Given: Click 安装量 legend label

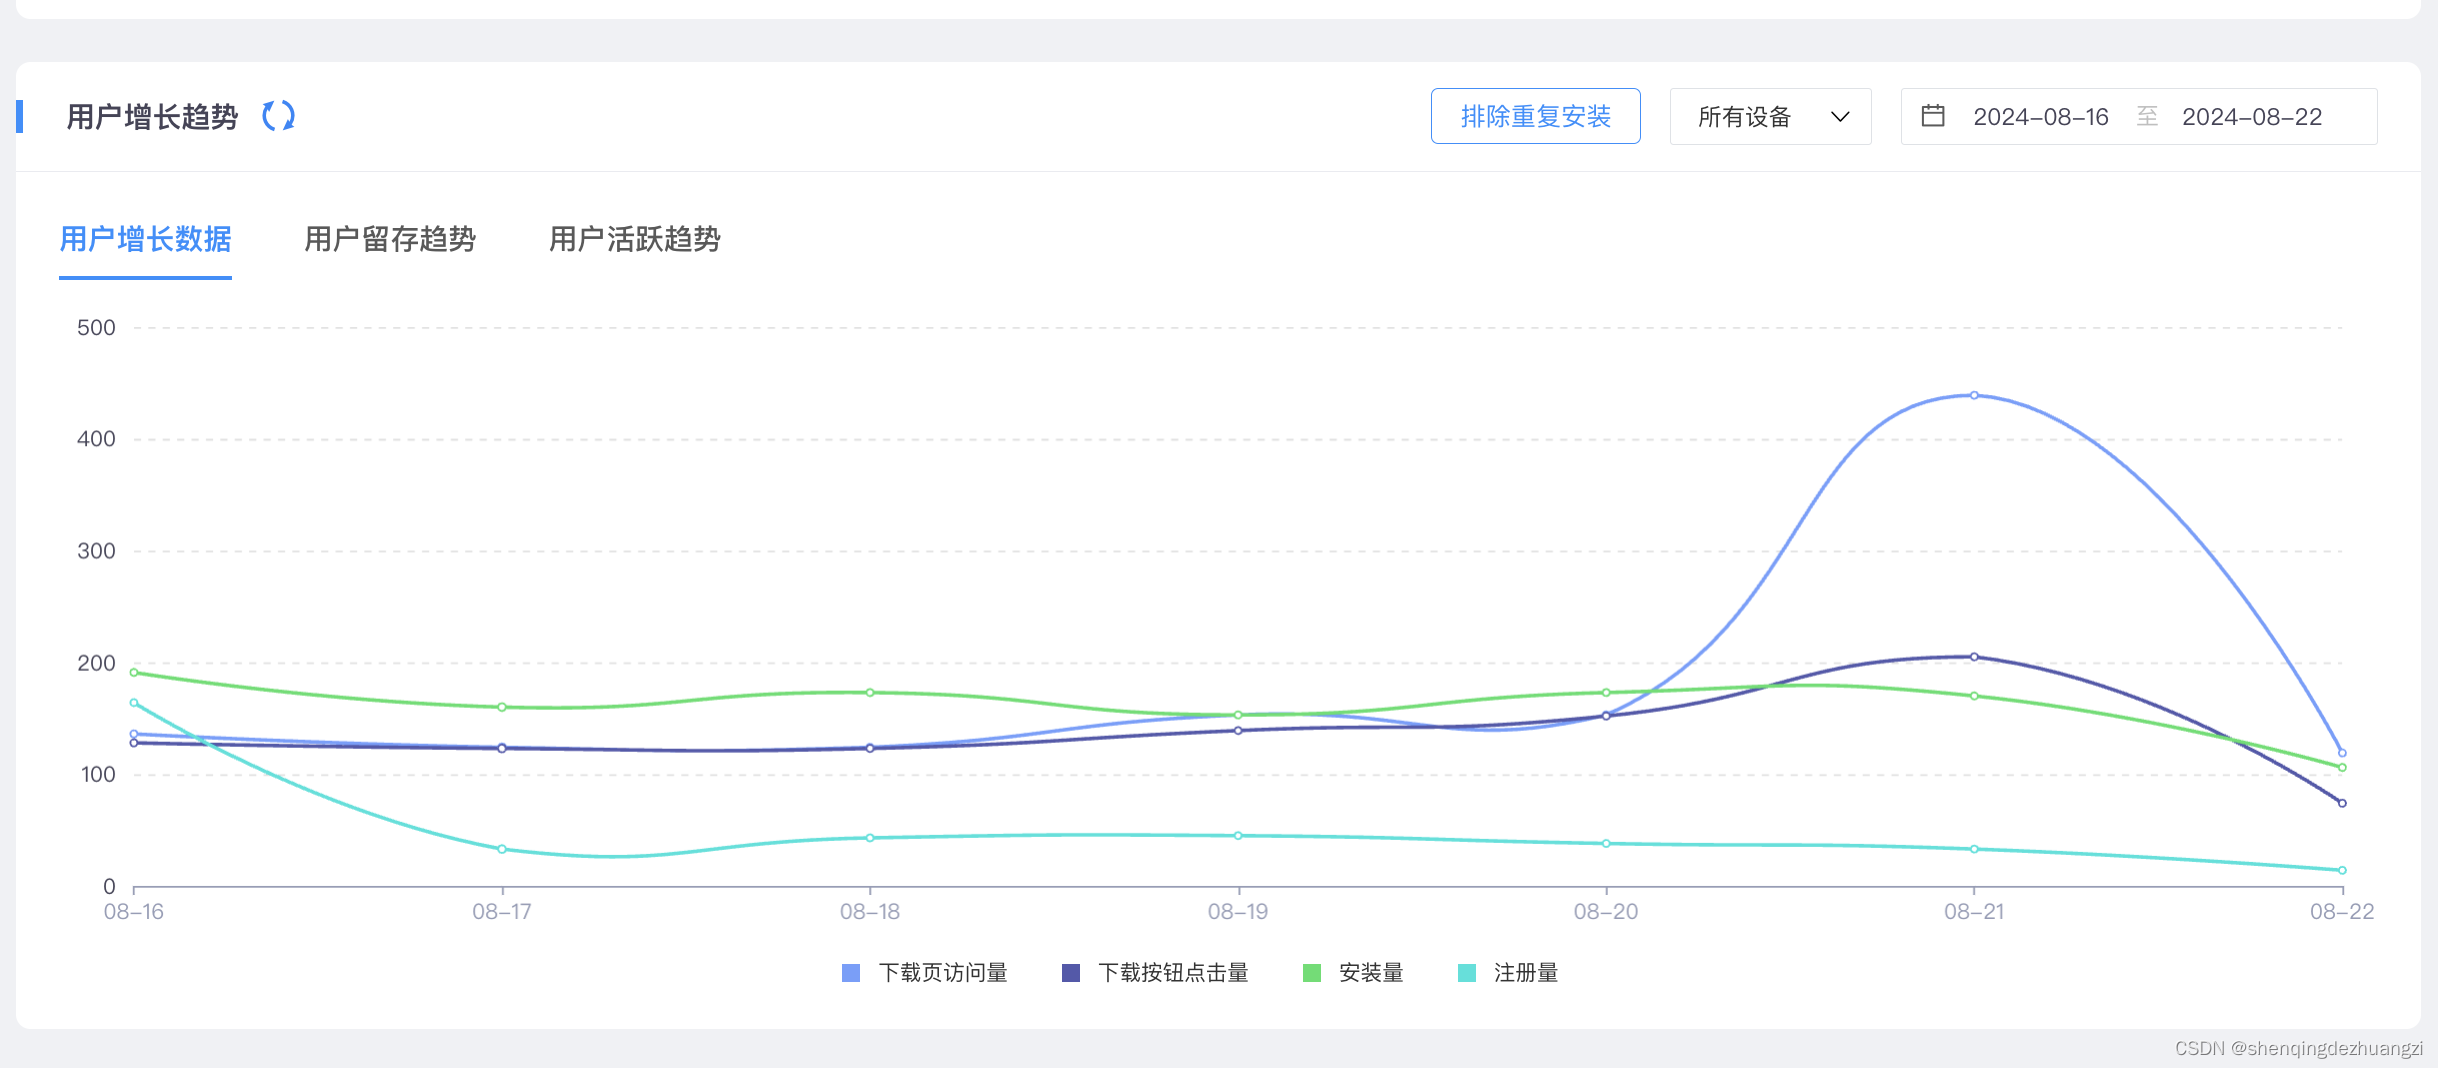Looking at the screenshot, I should 1371,973.
